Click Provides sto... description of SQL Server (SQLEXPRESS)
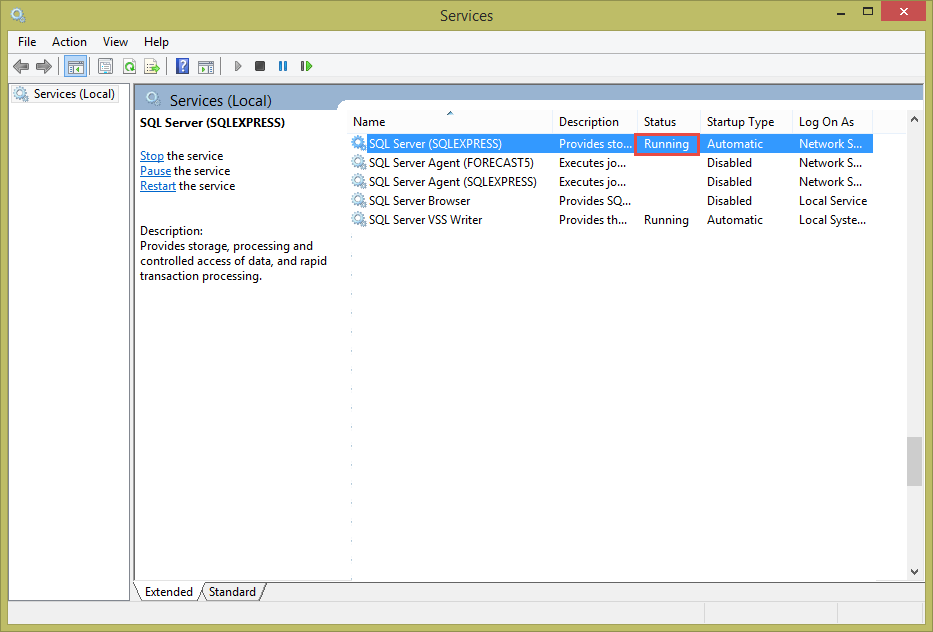Screen dimensions: 933x632 pos(595,143)
